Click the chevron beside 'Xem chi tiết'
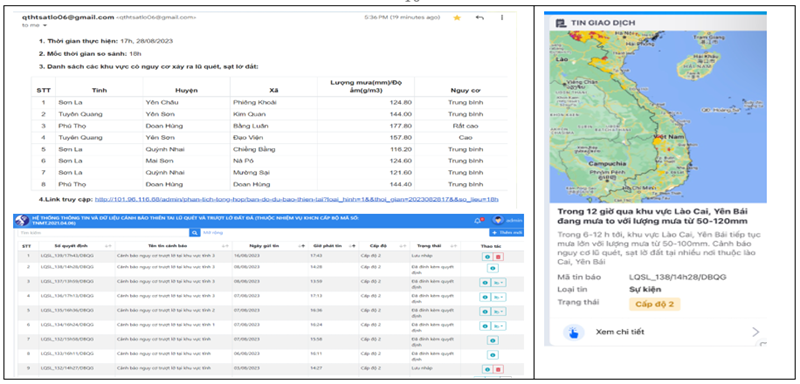Viewport: 800px width, 384px height. tap(756, 332)
